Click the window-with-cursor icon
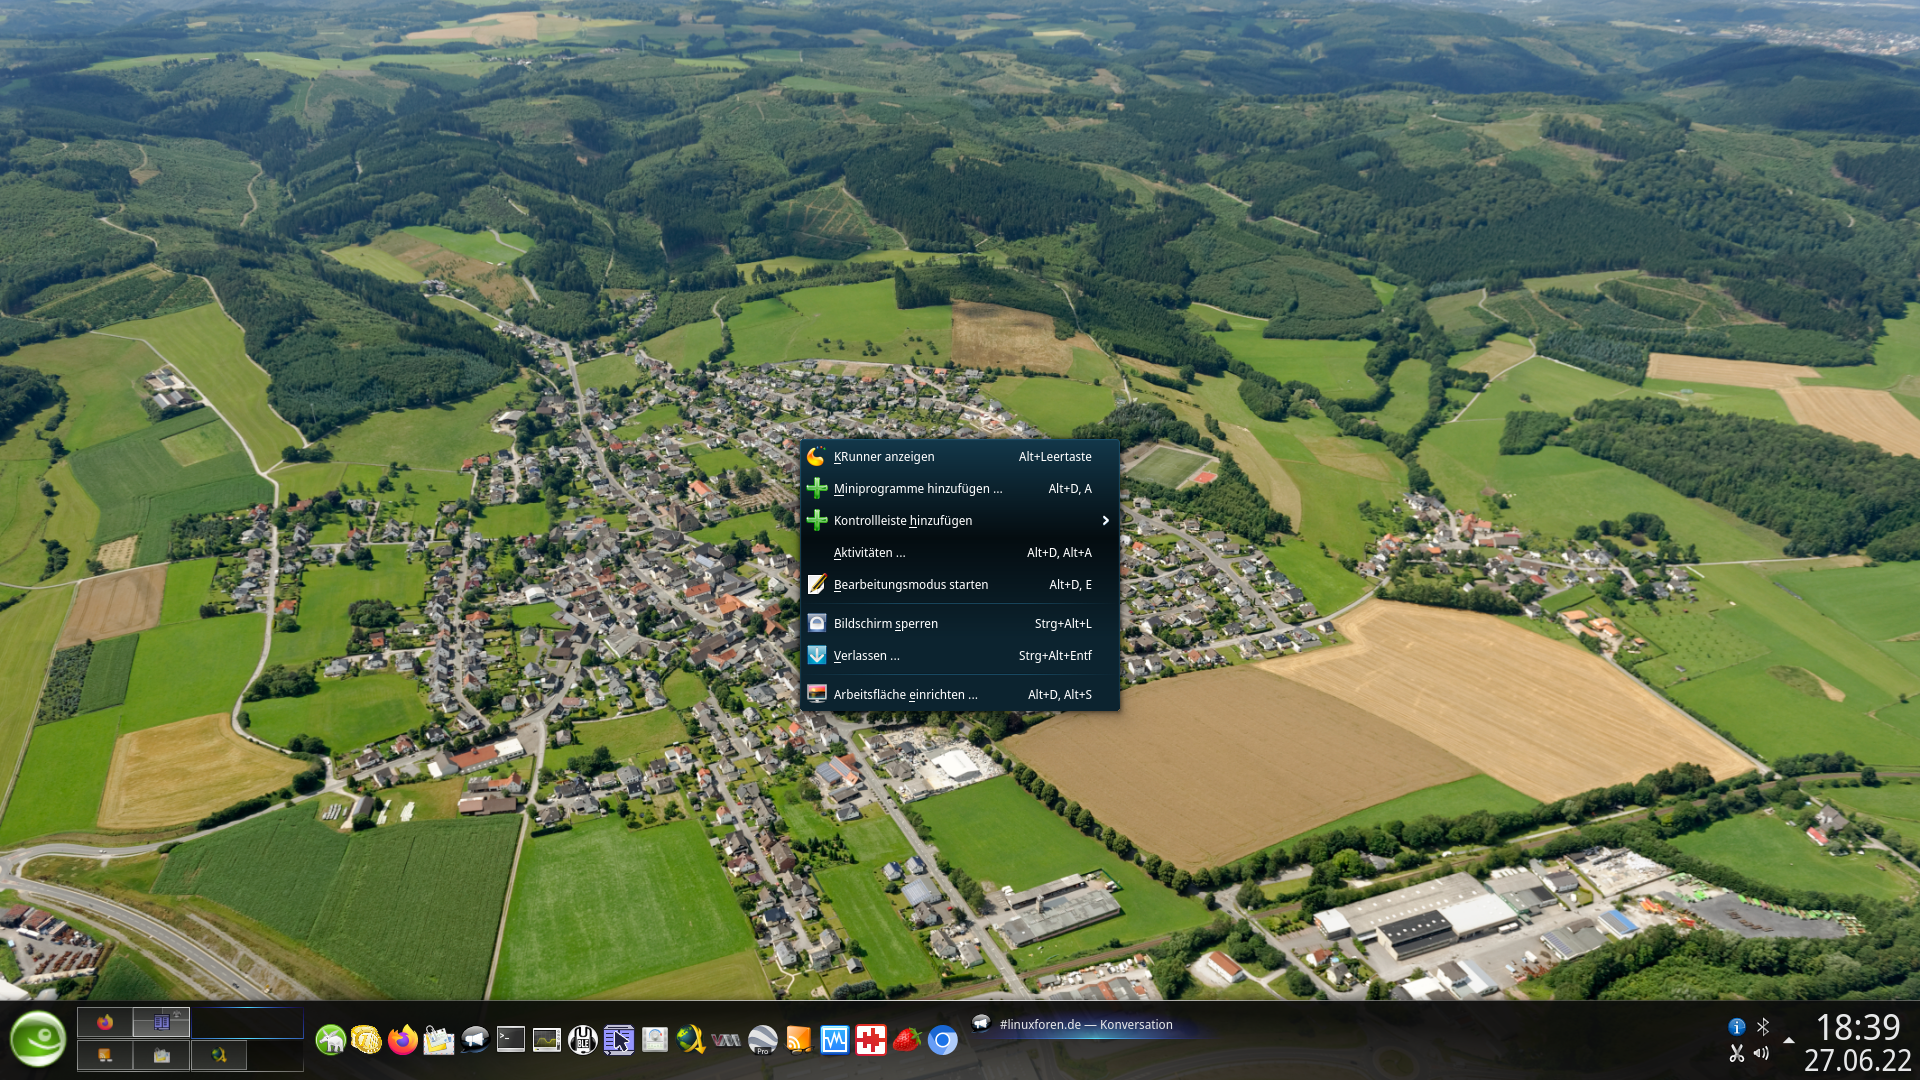Viewport: 1920px width, 1080px height. point(618,1040)
